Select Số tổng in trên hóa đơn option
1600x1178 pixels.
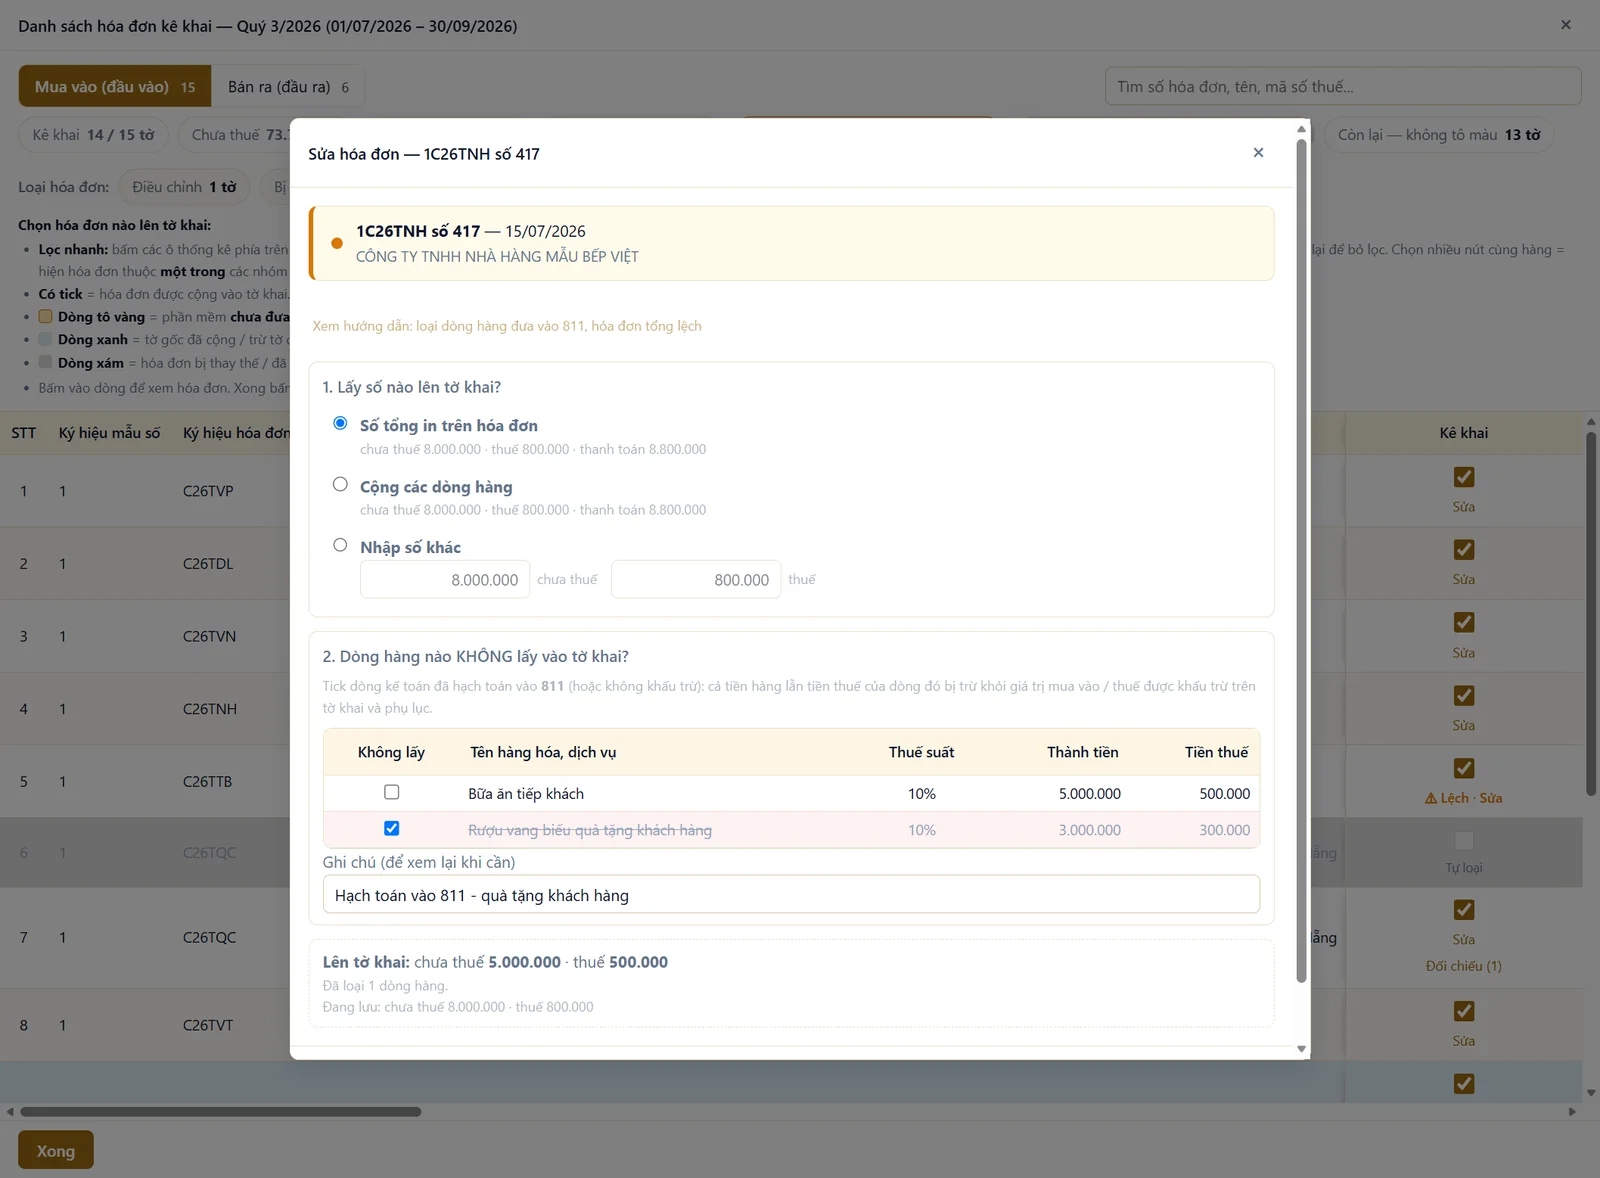pos(340,424)
